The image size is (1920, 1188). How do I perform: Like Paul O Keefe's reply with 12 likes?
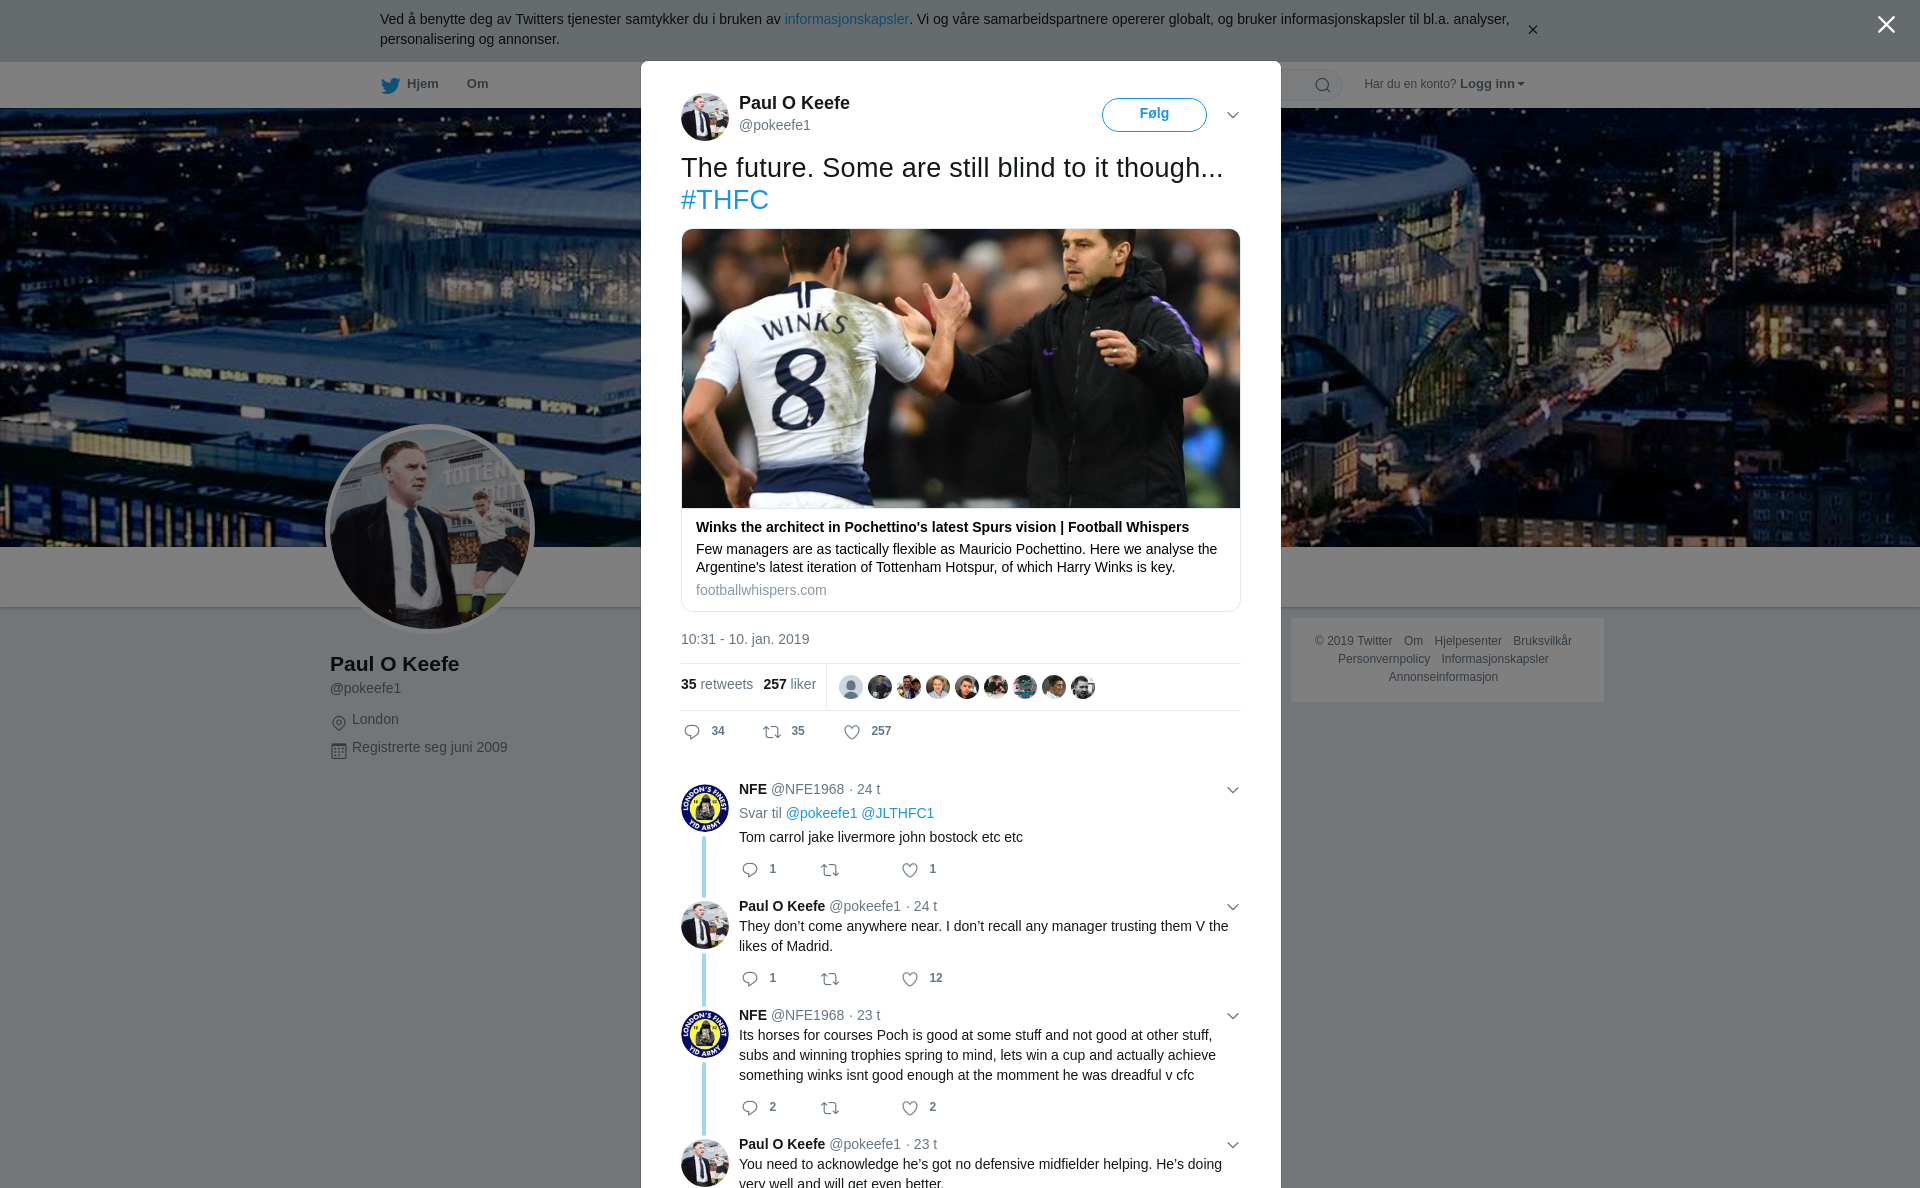coord(910,979)
